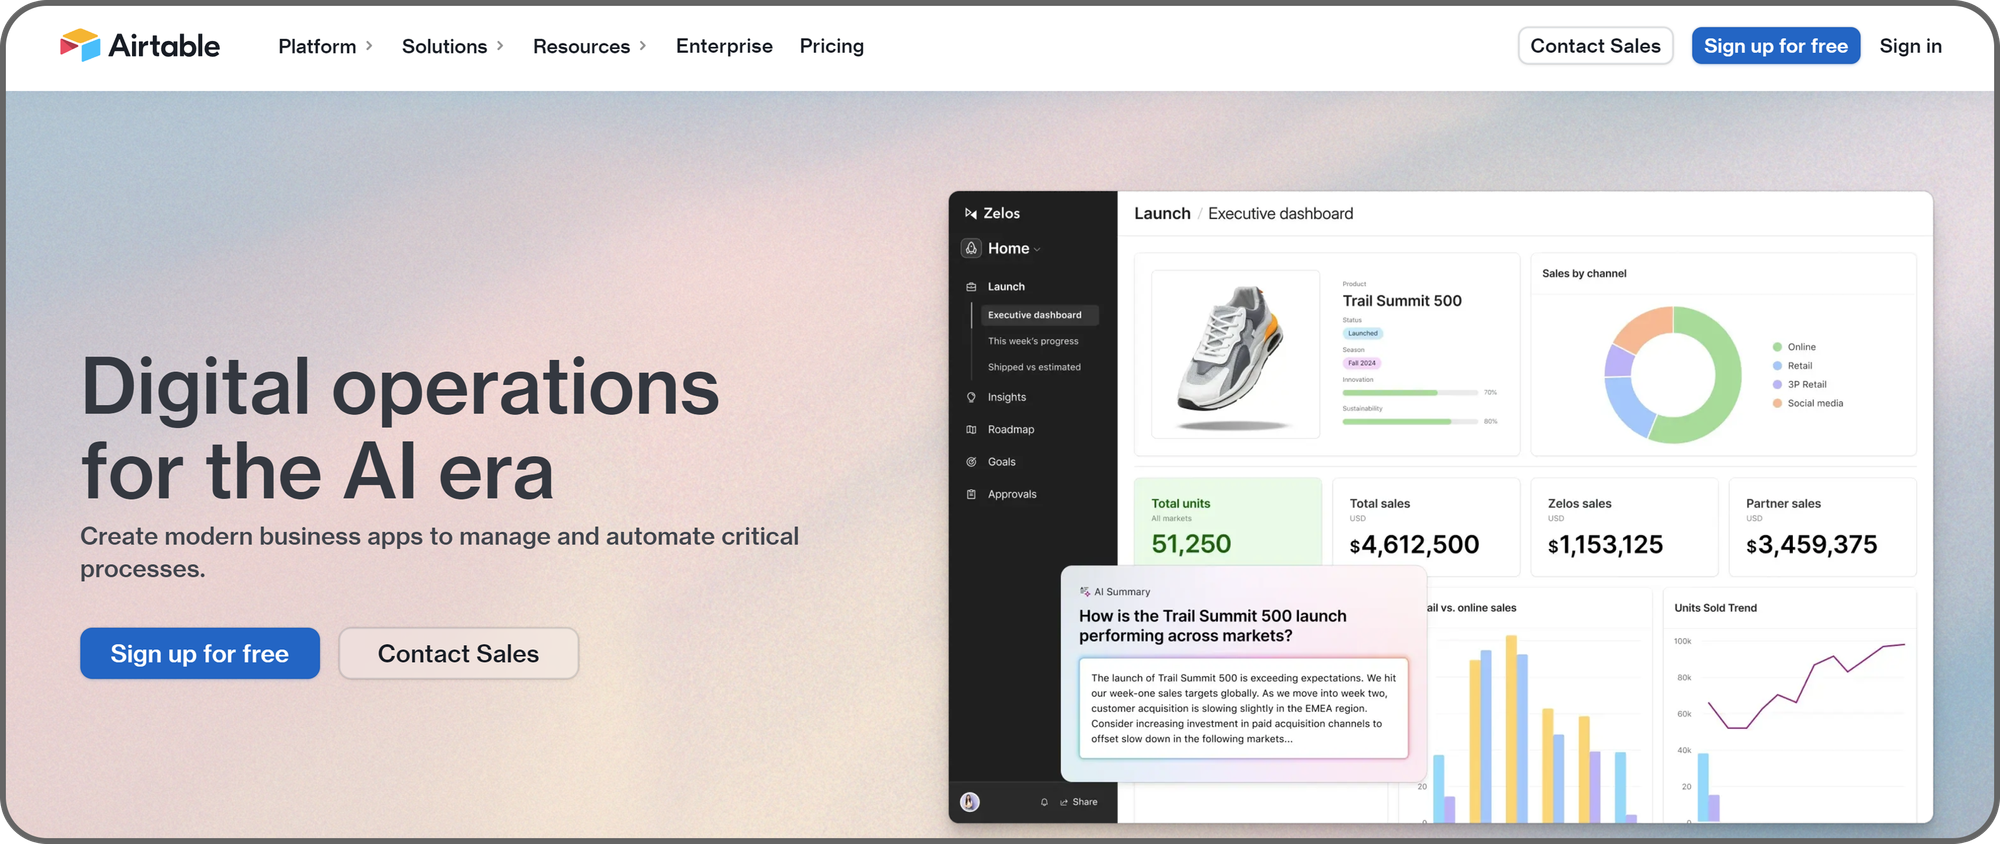Image resolution: width=2000 pixels, height=844 pixels.
Task: Click the Units Sold Trend chart title
Action: [1715, 608]
